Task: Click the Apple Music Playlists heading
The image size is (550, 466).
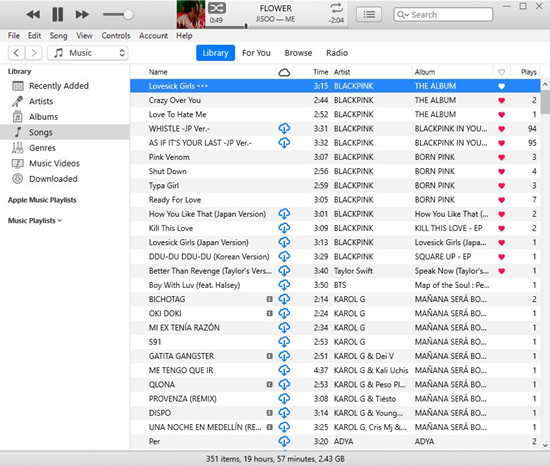Action: coord(42,200)
